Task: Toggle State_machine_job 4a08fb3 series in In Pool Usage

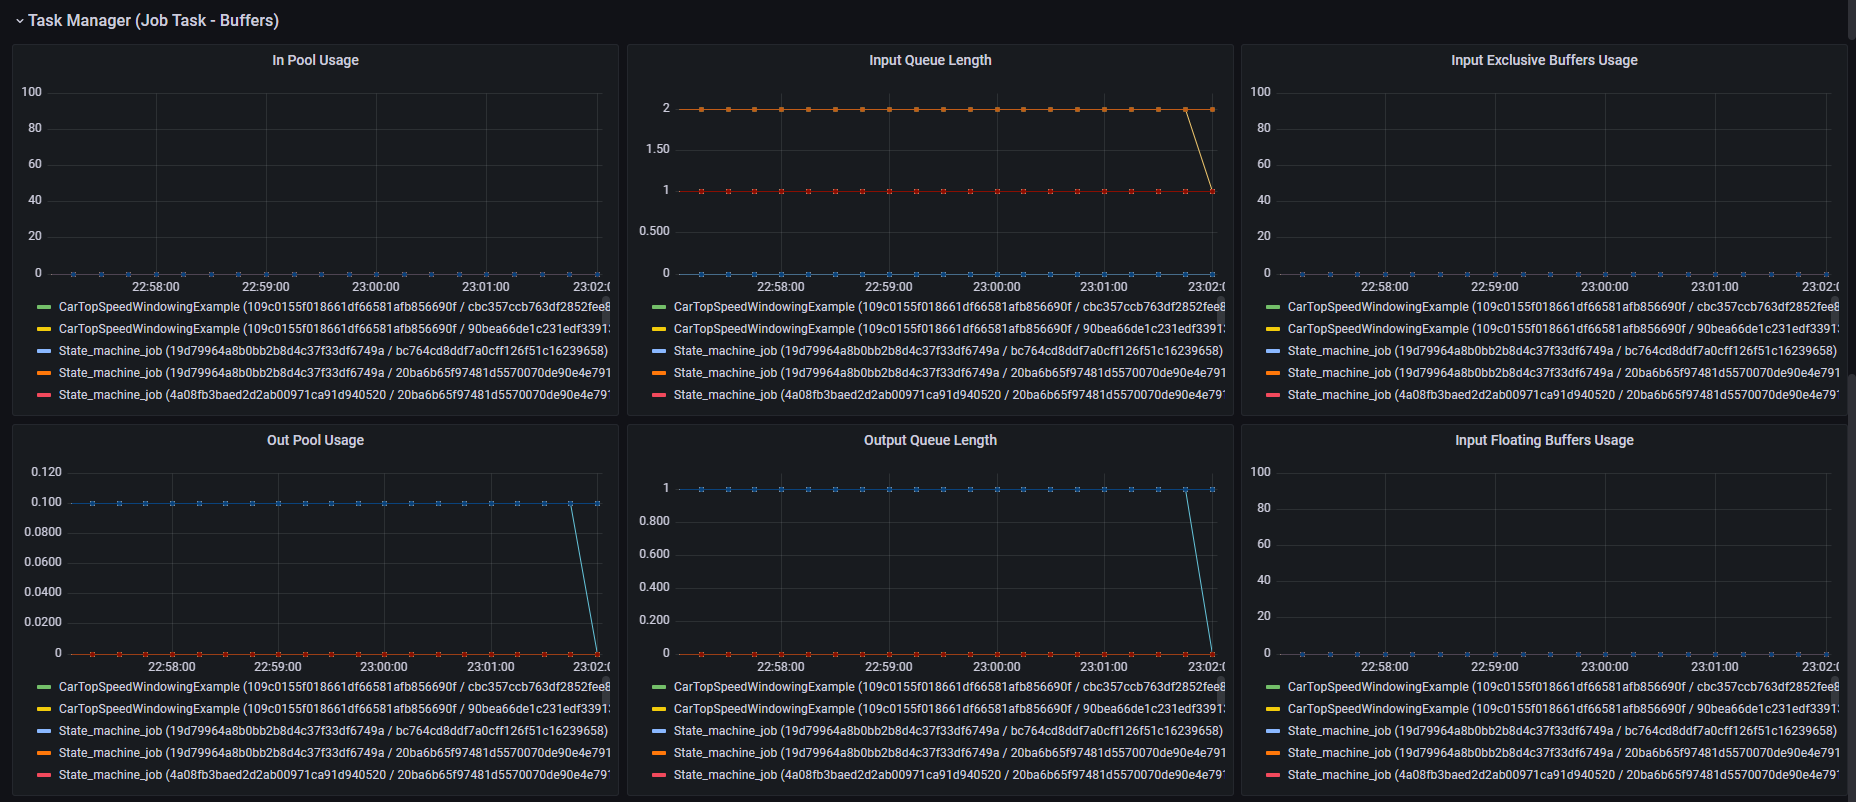Action: tap(334, 395)
